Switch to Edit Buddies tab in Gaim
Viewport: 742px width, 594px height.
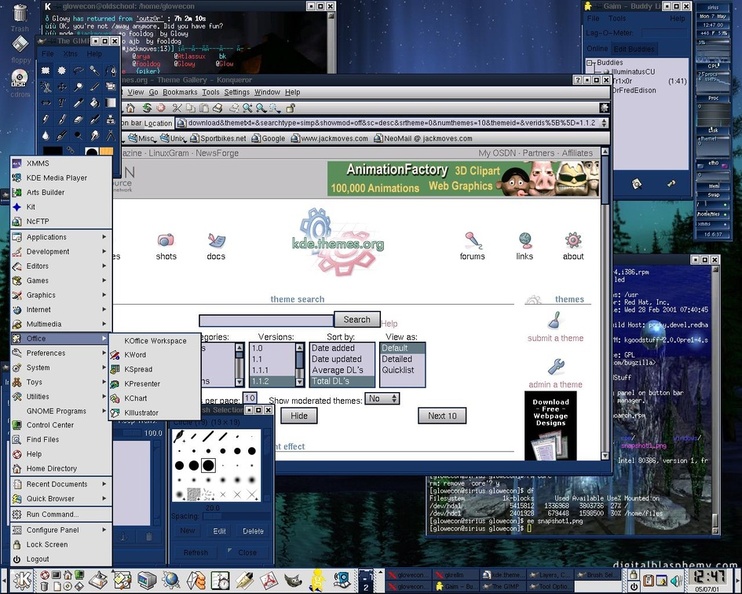point(634,49)
